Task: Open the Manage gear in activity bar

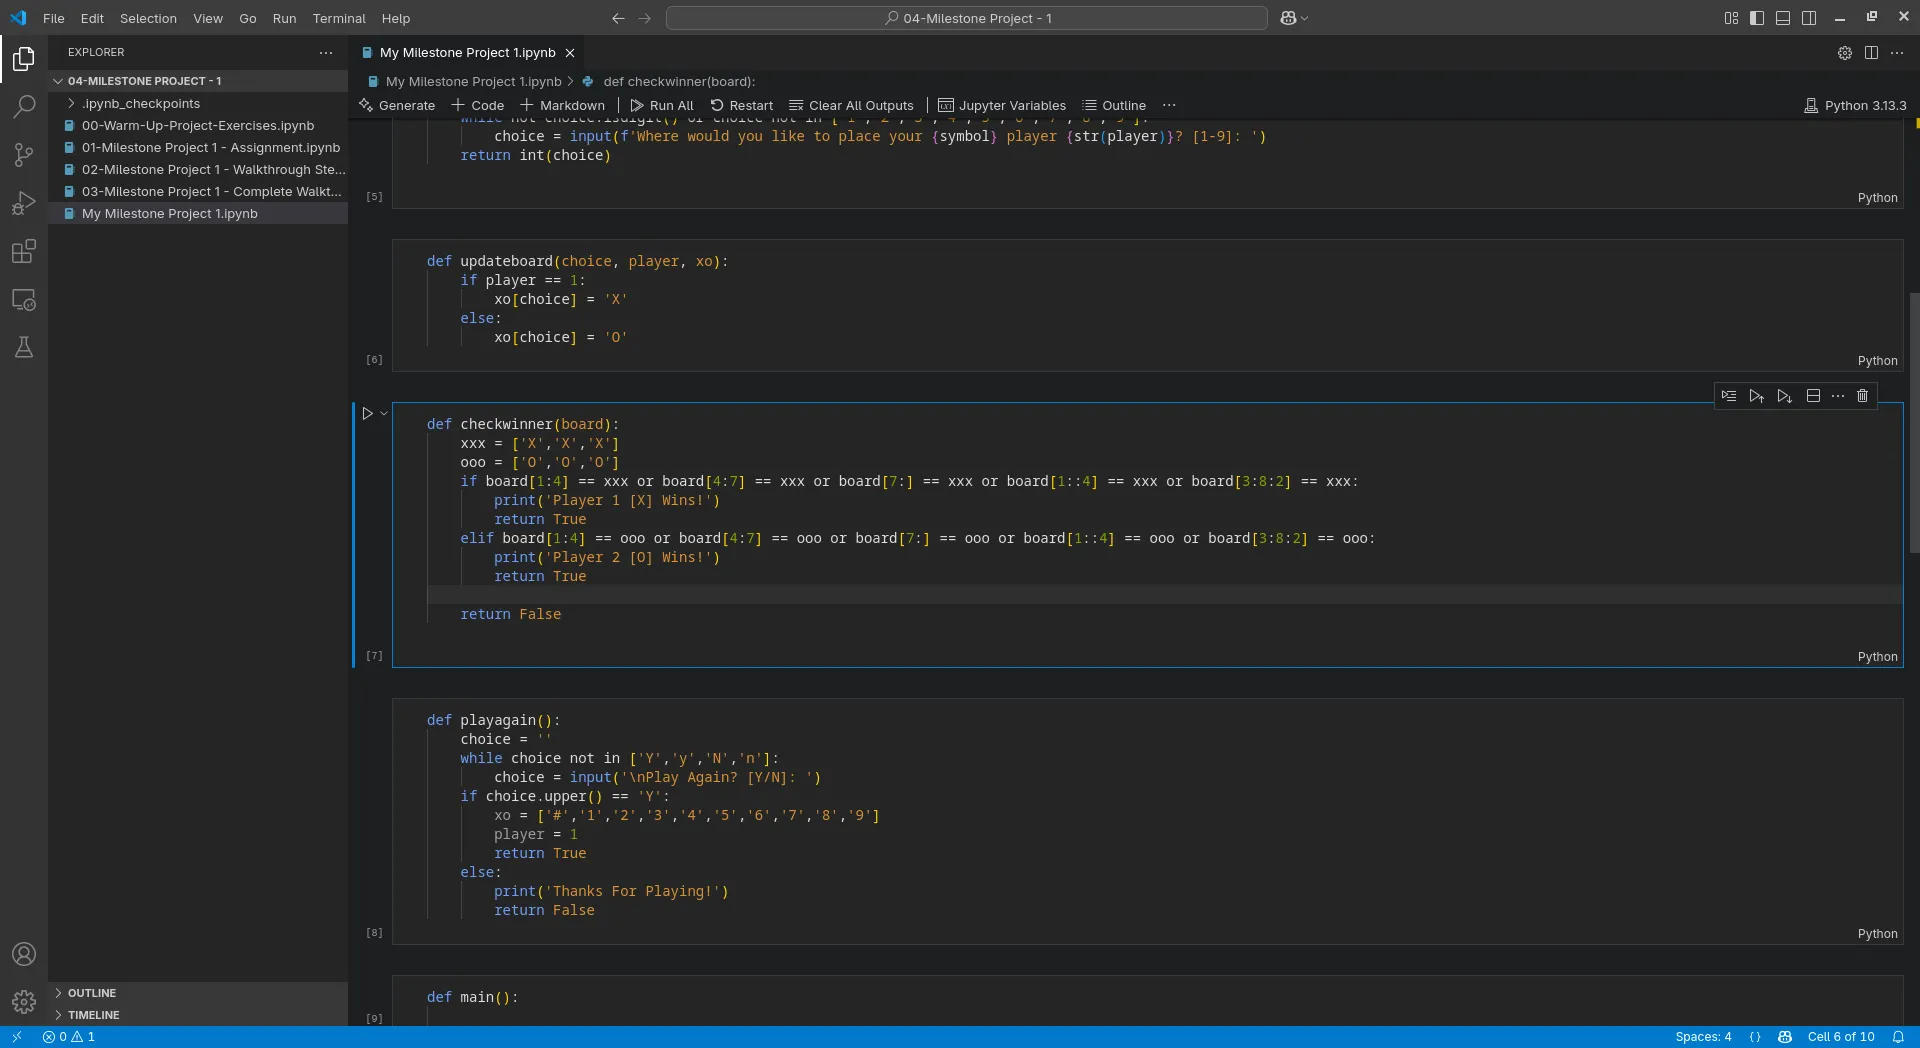Action: point(24,1002)
